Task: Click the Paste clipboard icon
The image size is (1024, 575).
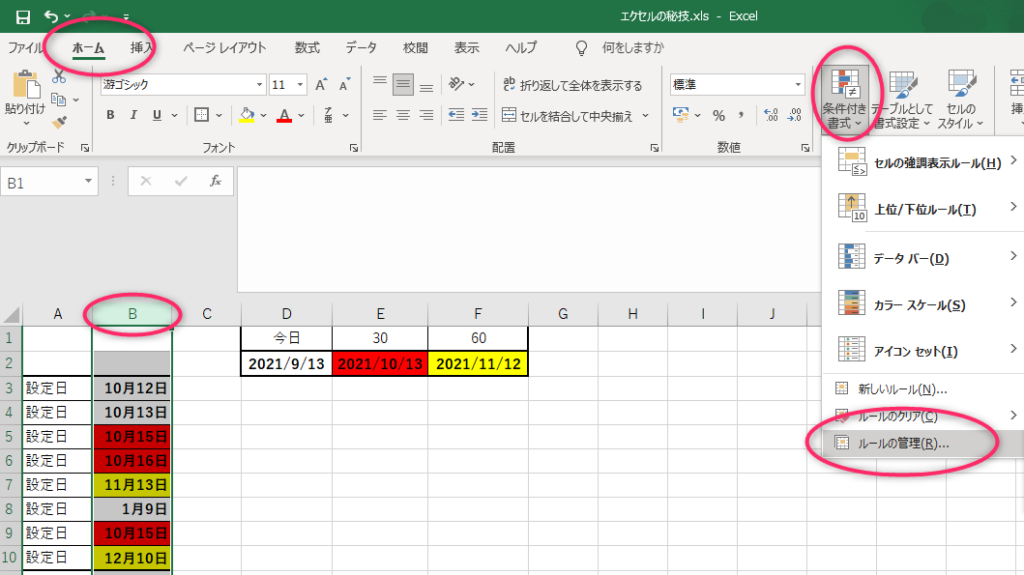Action: tap(24, 94)
